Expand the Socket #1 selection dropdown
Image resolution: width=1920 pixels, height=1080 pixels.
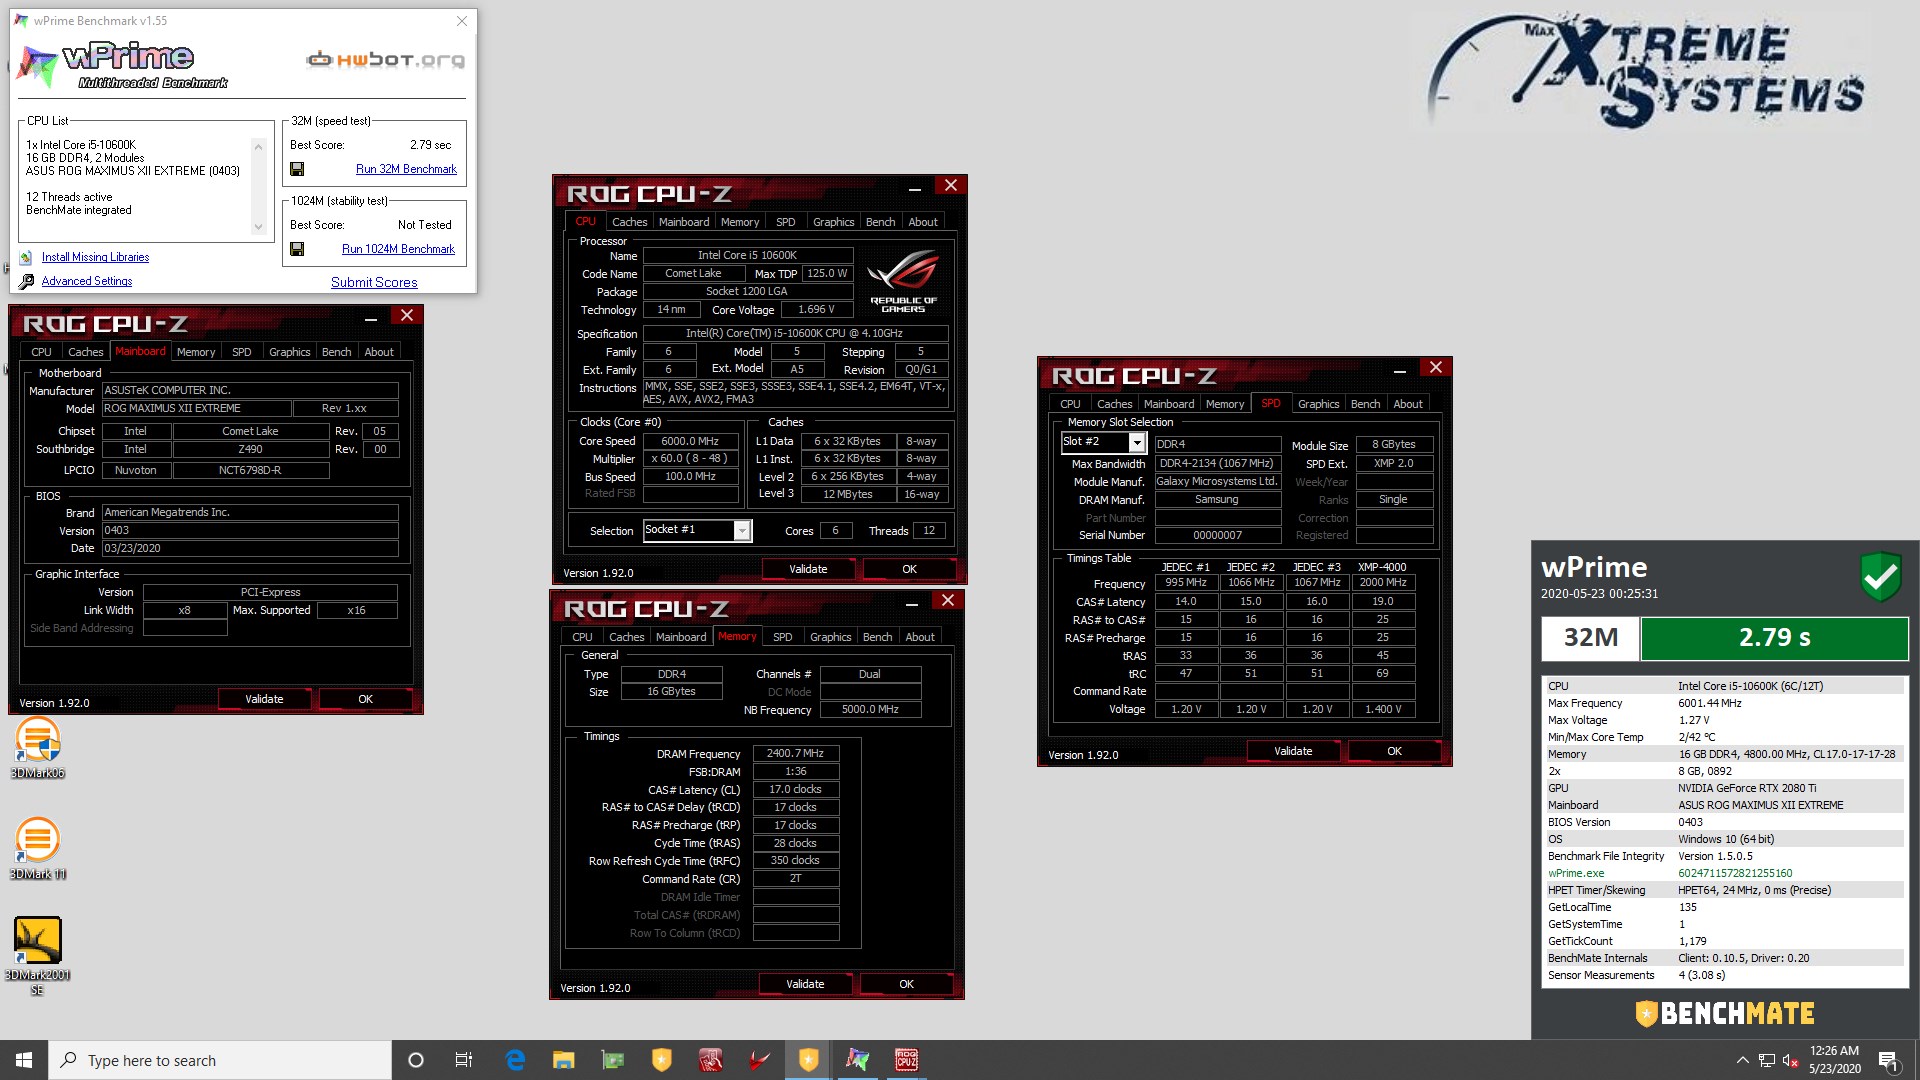click(x=742, y=530)
